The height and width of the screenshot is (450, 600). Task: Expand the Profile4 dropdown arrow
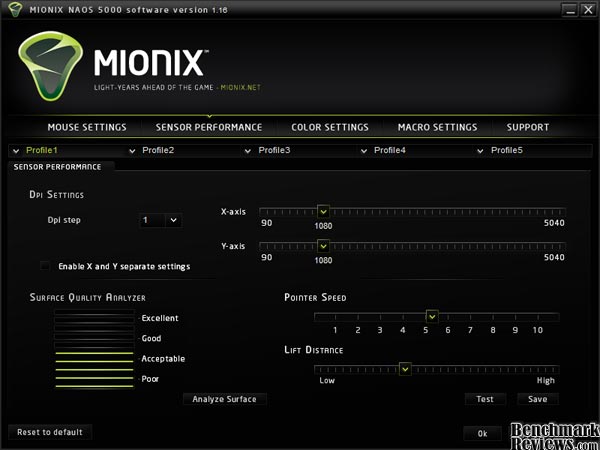coord(364,151)
